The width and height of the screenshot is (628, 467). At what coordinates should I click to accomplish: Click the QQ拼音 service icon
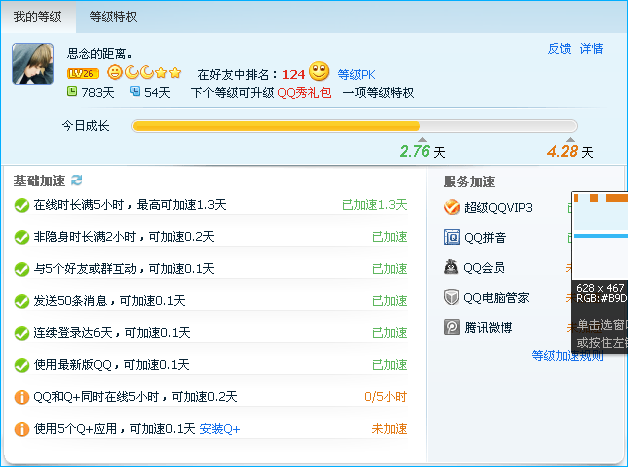click(452, 237)
